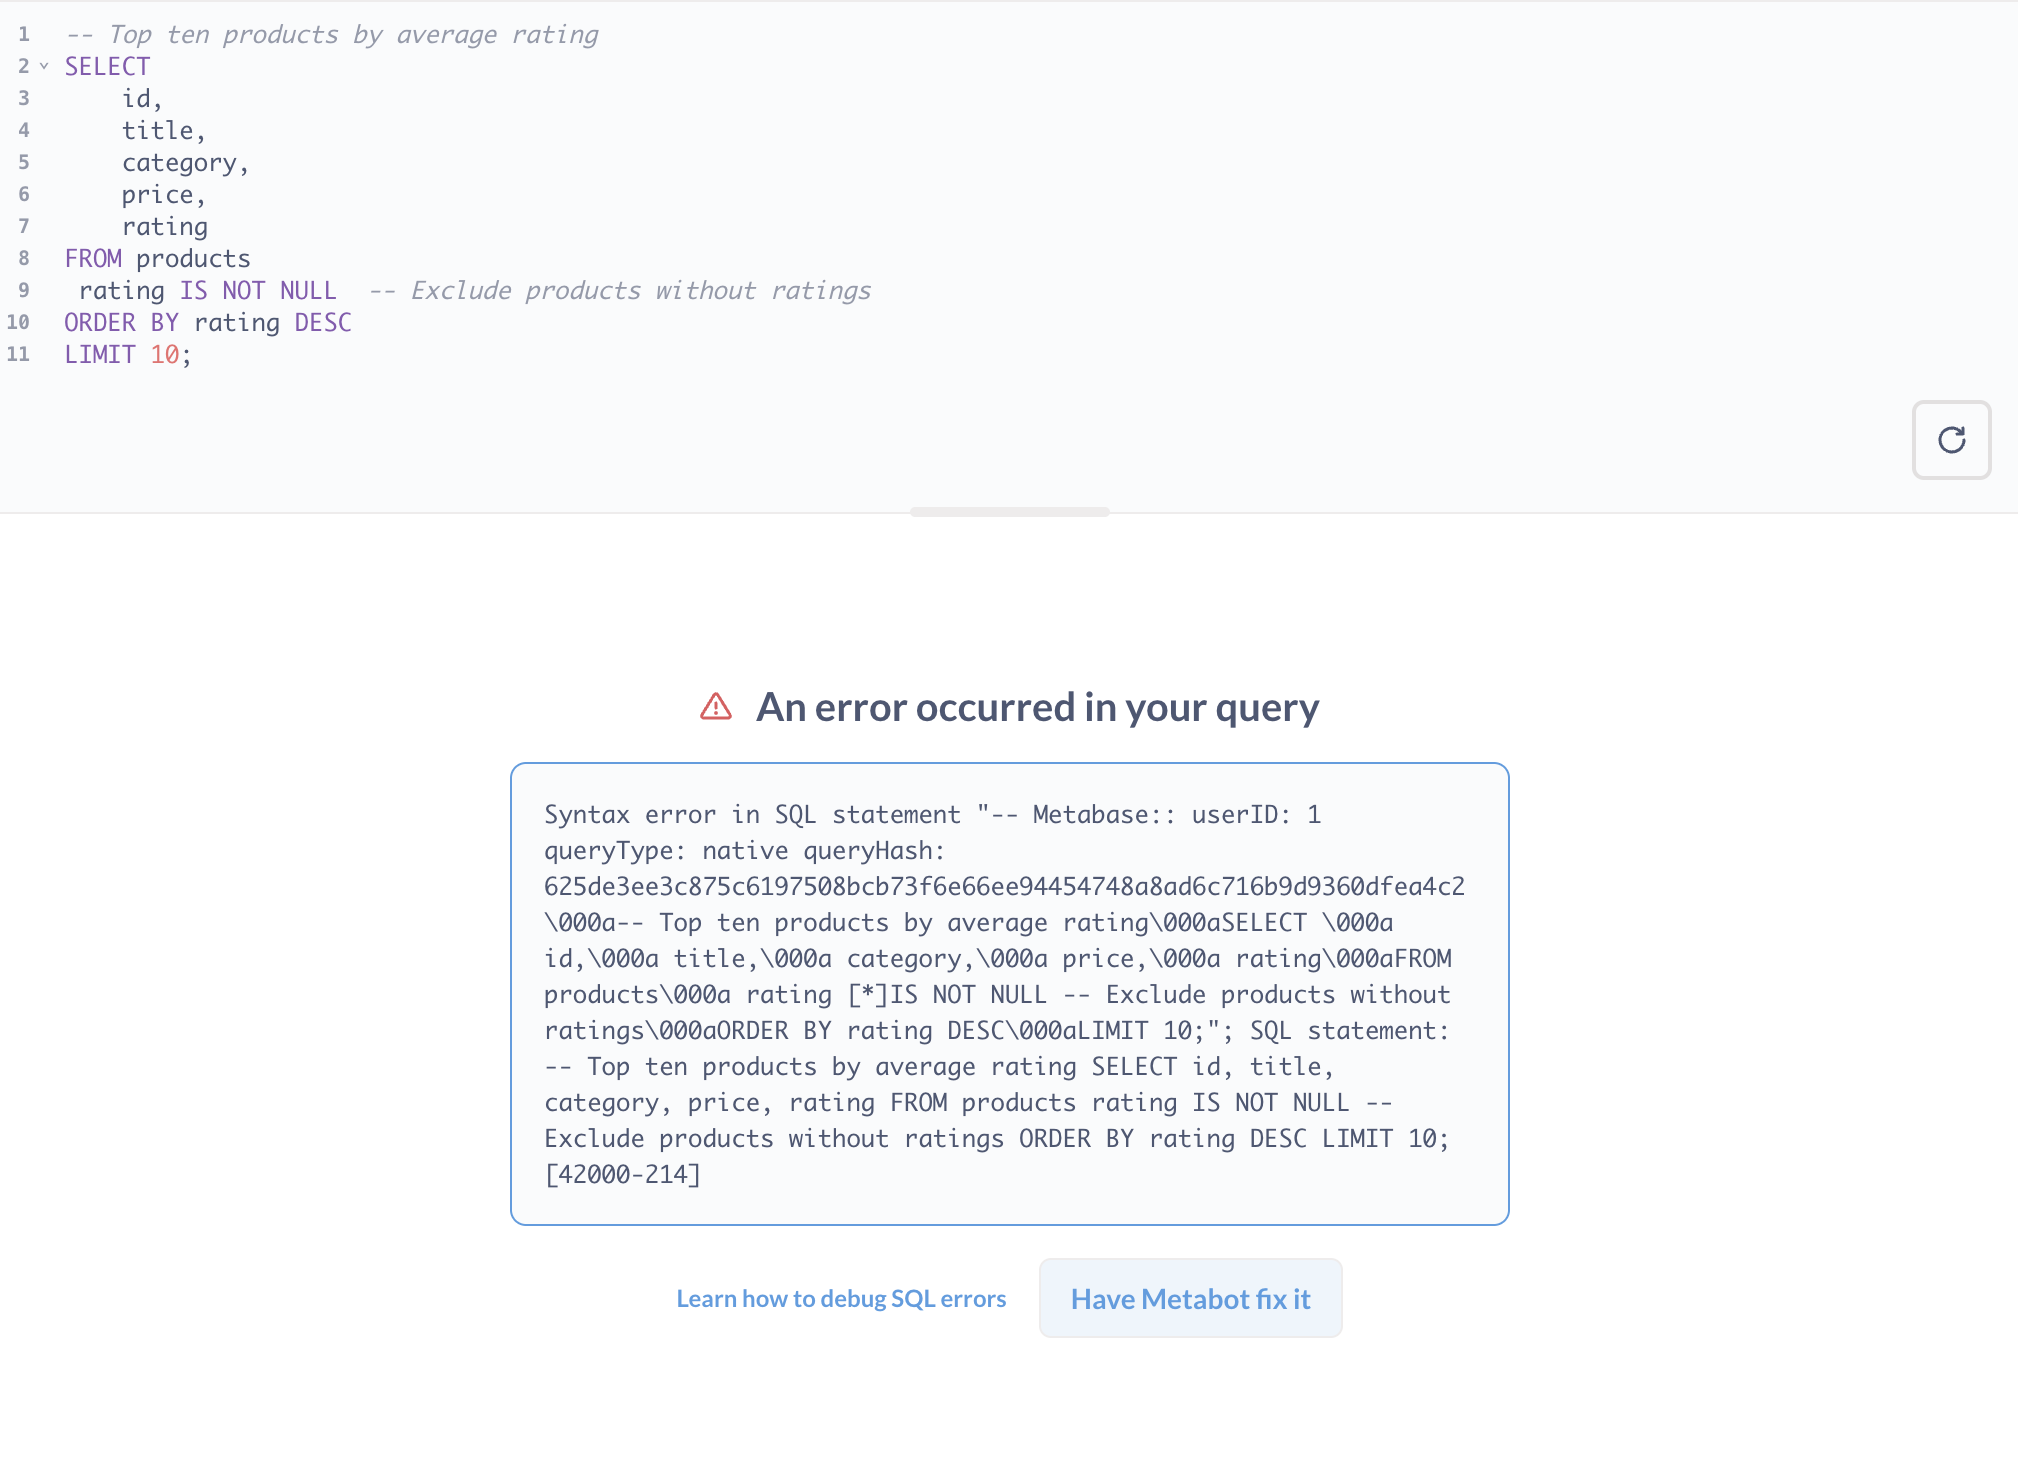Click the 'ORDER BY rating DESC' line
Image resolution: width=2018 pixels, height=1476 pixels.
[207, 322]
